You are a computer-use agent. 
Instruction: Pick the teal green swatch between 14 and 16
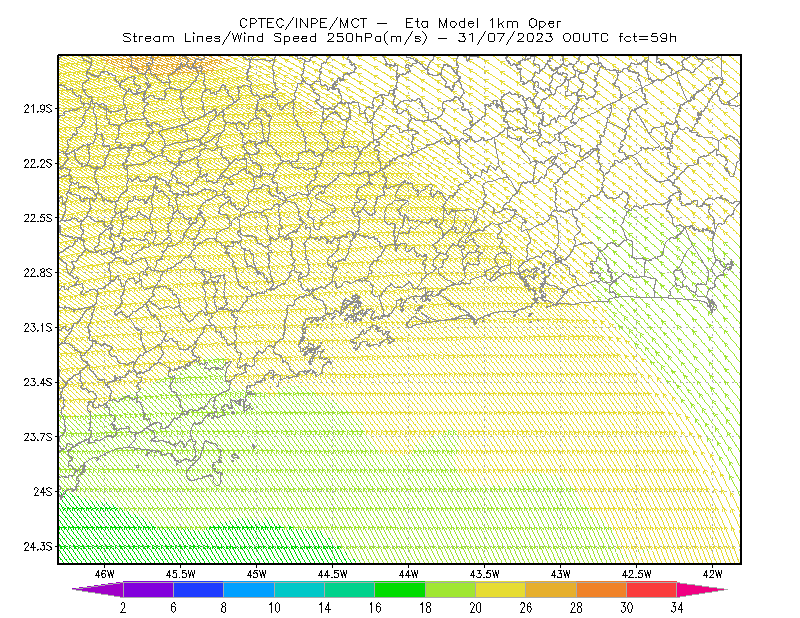(349, 589)
